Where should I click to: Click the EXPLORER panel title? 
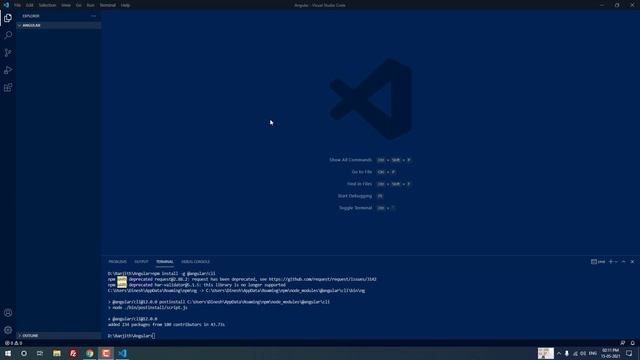tap(31, 16)
